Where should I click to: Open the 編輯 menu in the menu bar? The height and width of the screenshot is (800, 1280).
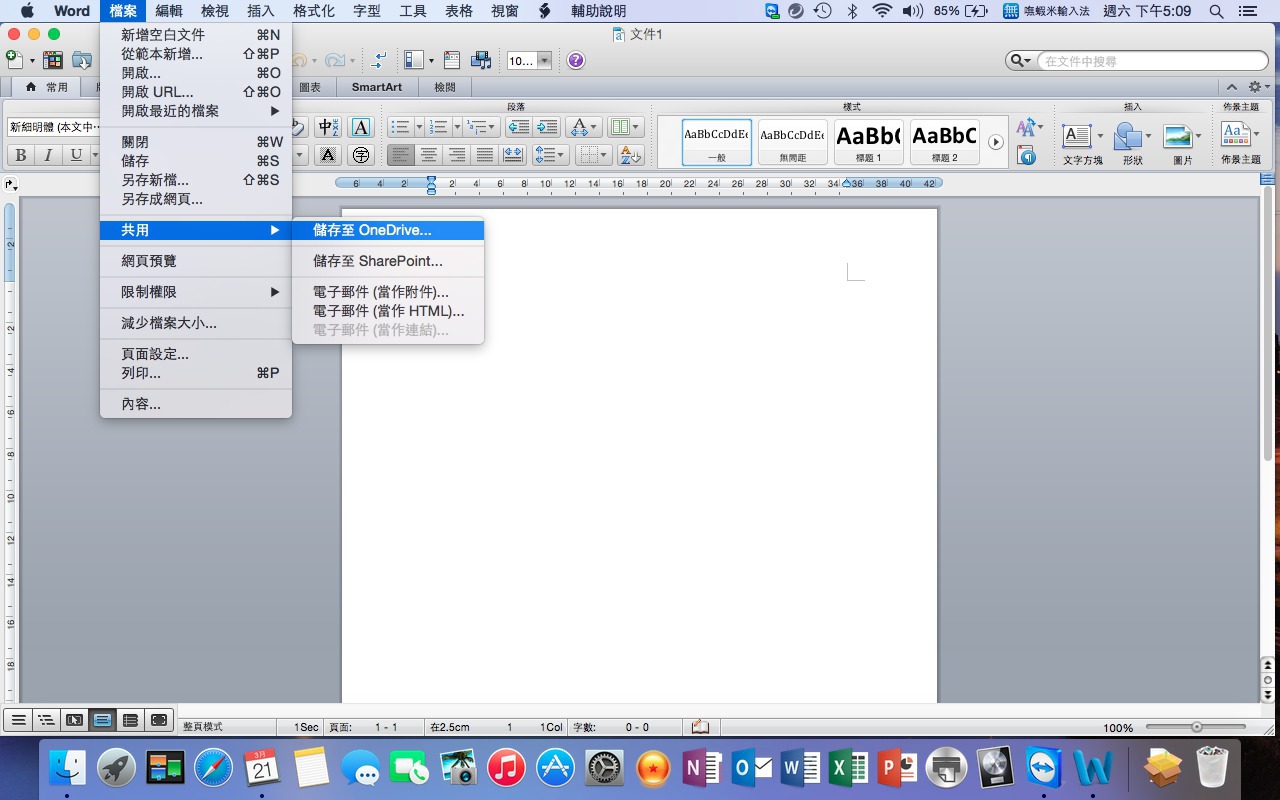click(x=169, y=11)
